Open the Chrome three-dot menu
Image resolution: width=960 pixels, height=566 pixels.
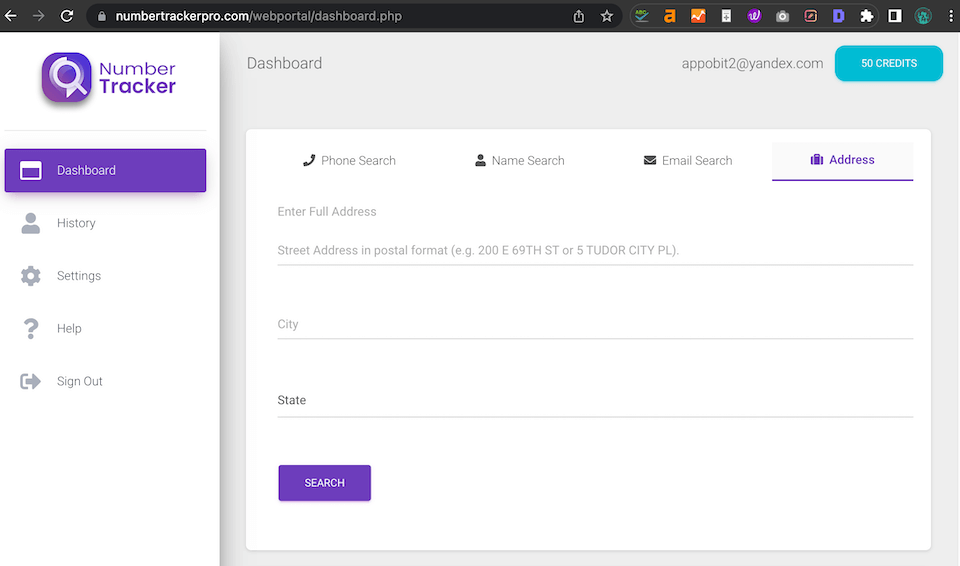(x=950, y=17)
